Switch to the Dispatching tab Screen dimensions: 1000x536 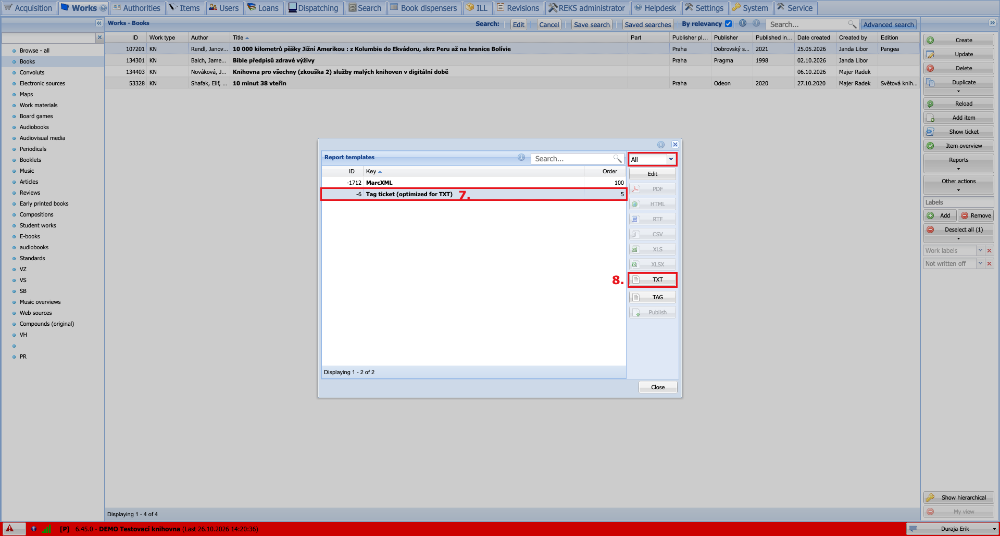point(313,8)
